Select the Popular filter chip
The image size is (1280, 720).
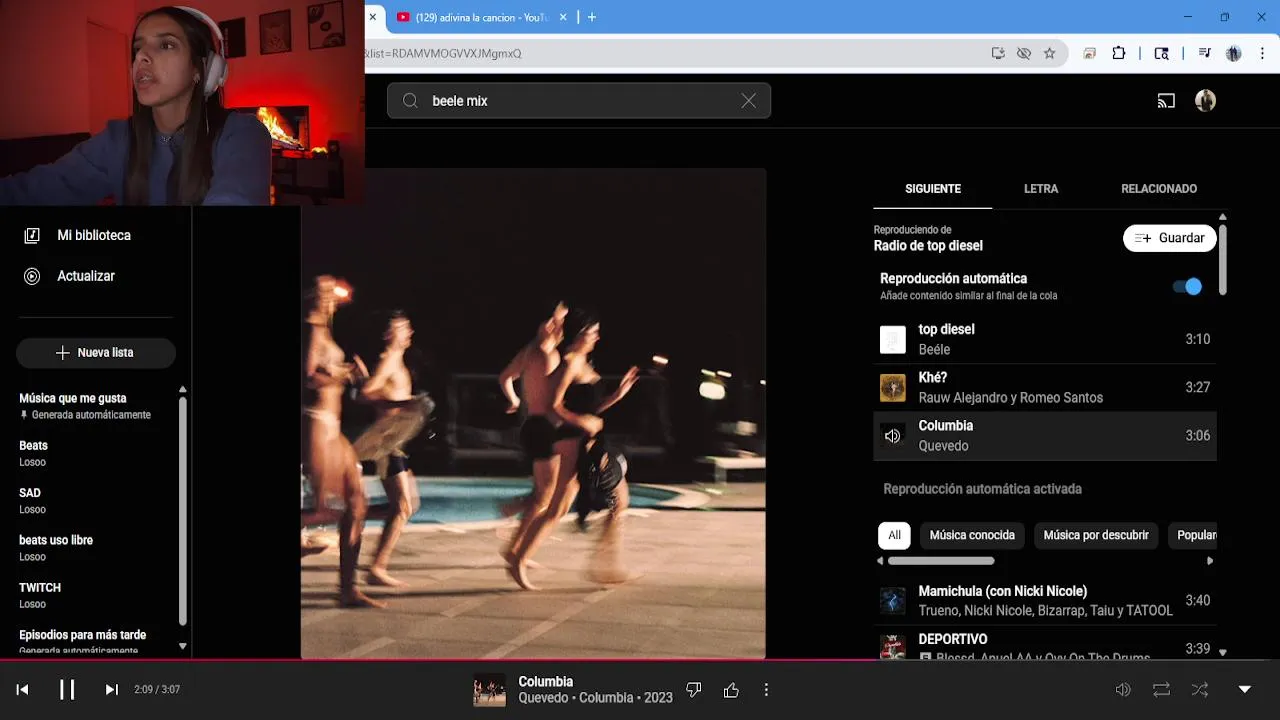[1192, 535]
